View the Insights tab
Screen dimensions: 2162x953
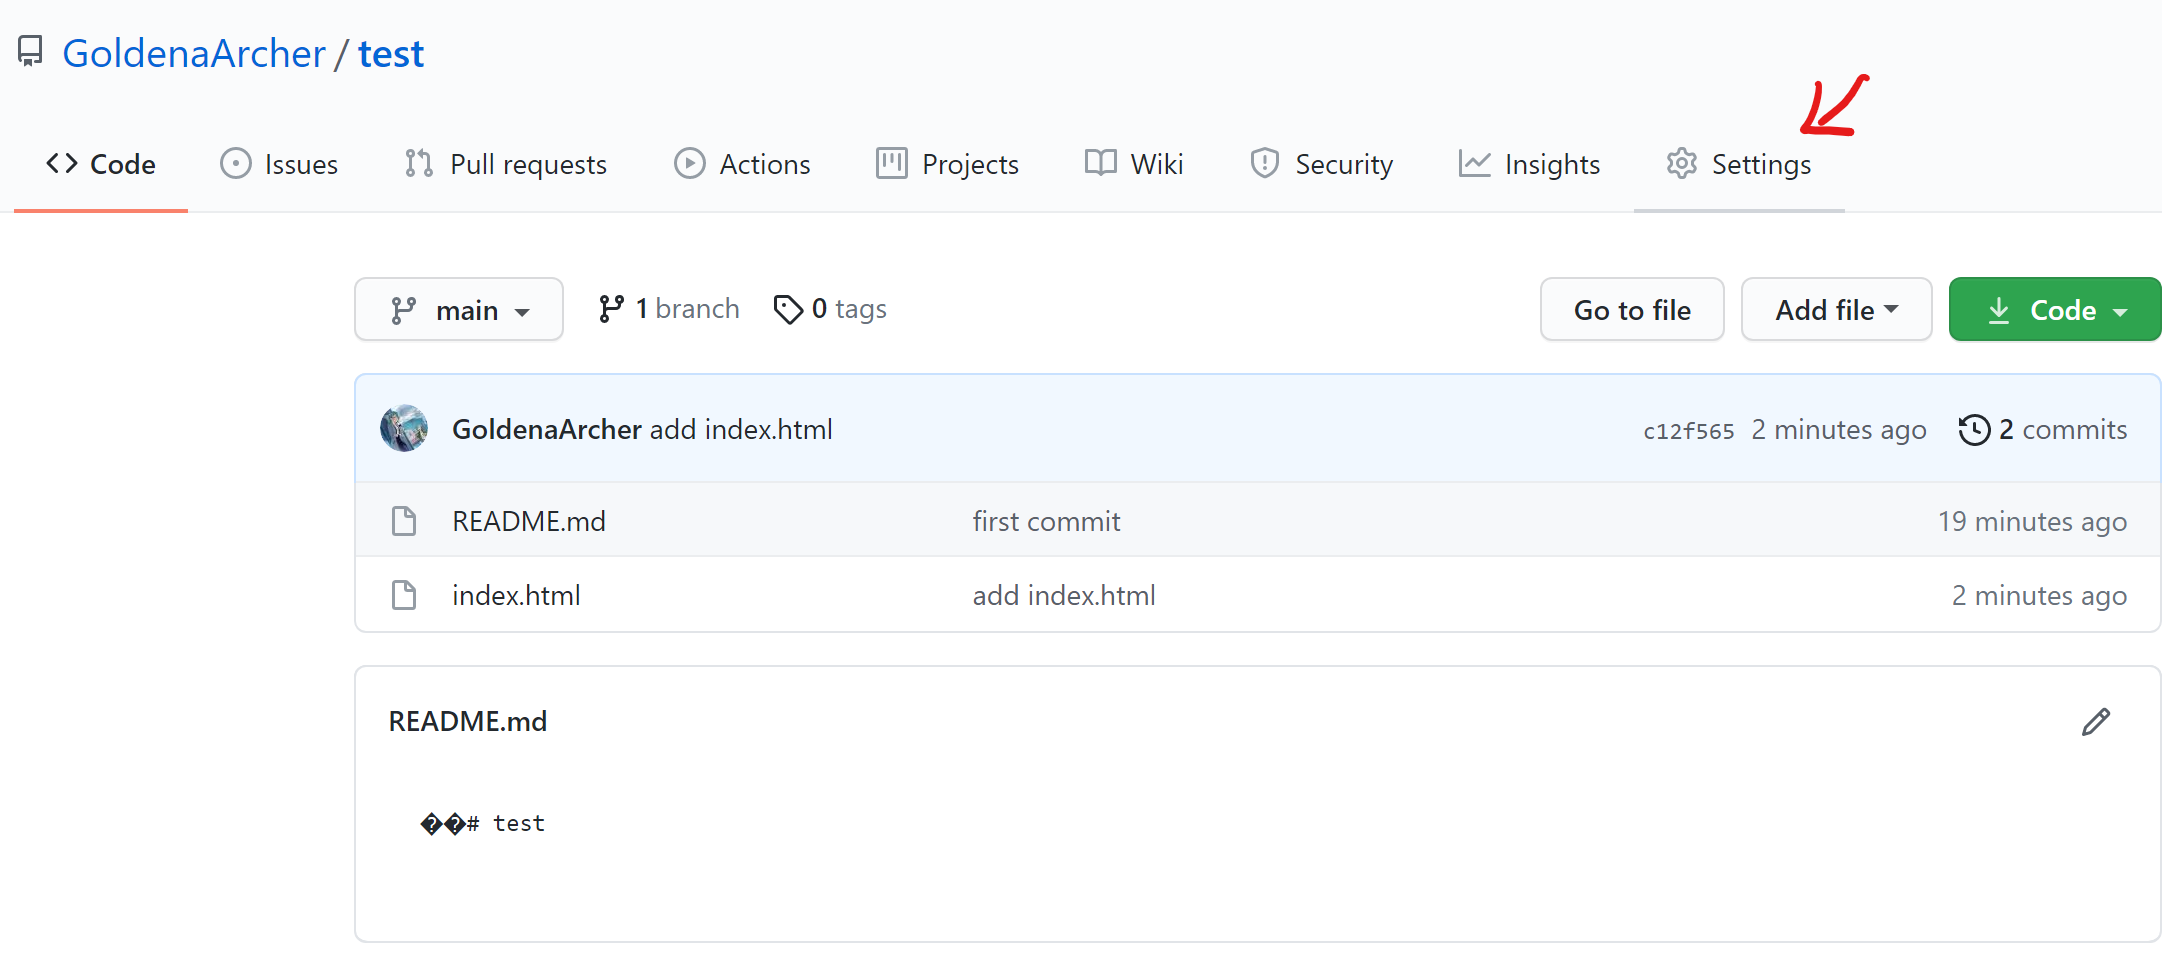click(x=1529, y=164)
